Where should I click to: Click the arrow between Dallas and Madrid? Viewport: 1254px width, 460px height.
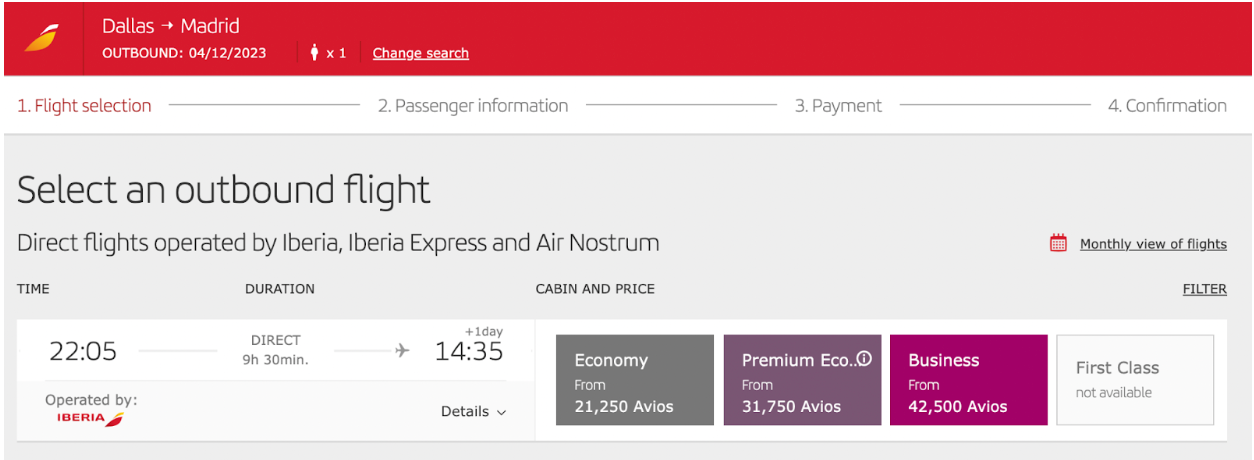pyautogui.click(x=168, y=27)
